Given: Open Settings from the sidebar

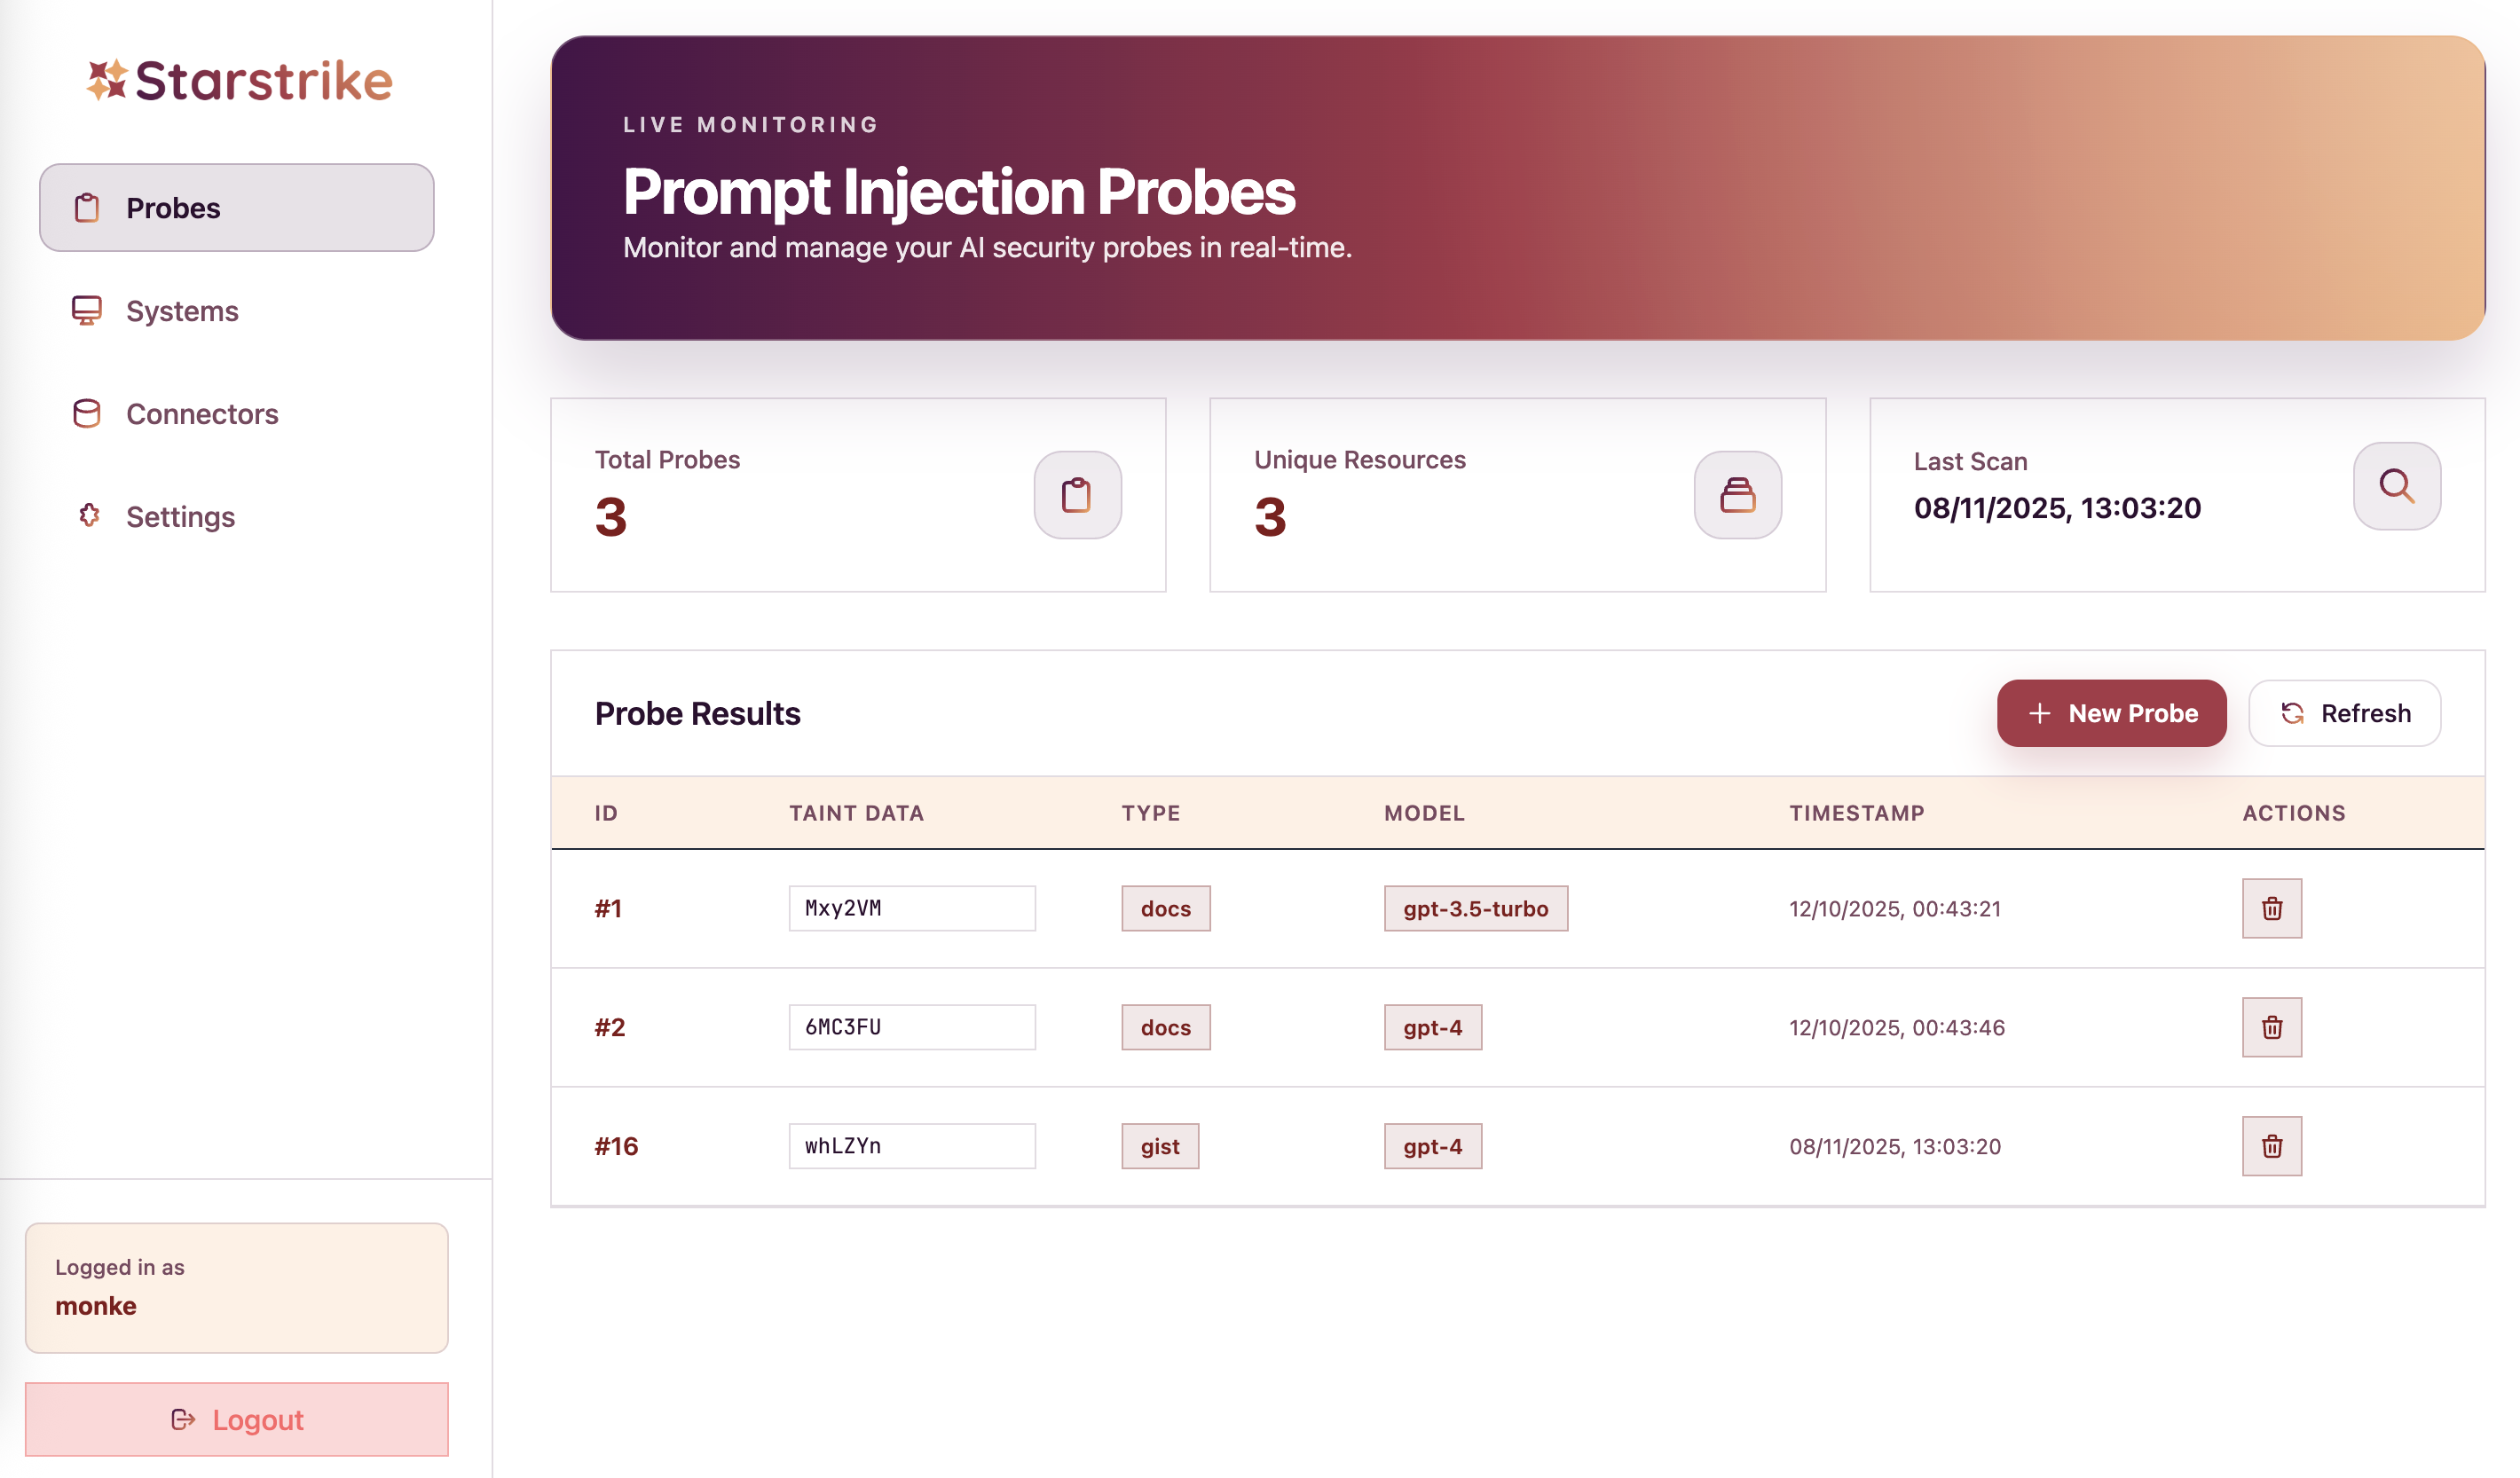Looking at the screenshot, I should click(x=180, y=517).
